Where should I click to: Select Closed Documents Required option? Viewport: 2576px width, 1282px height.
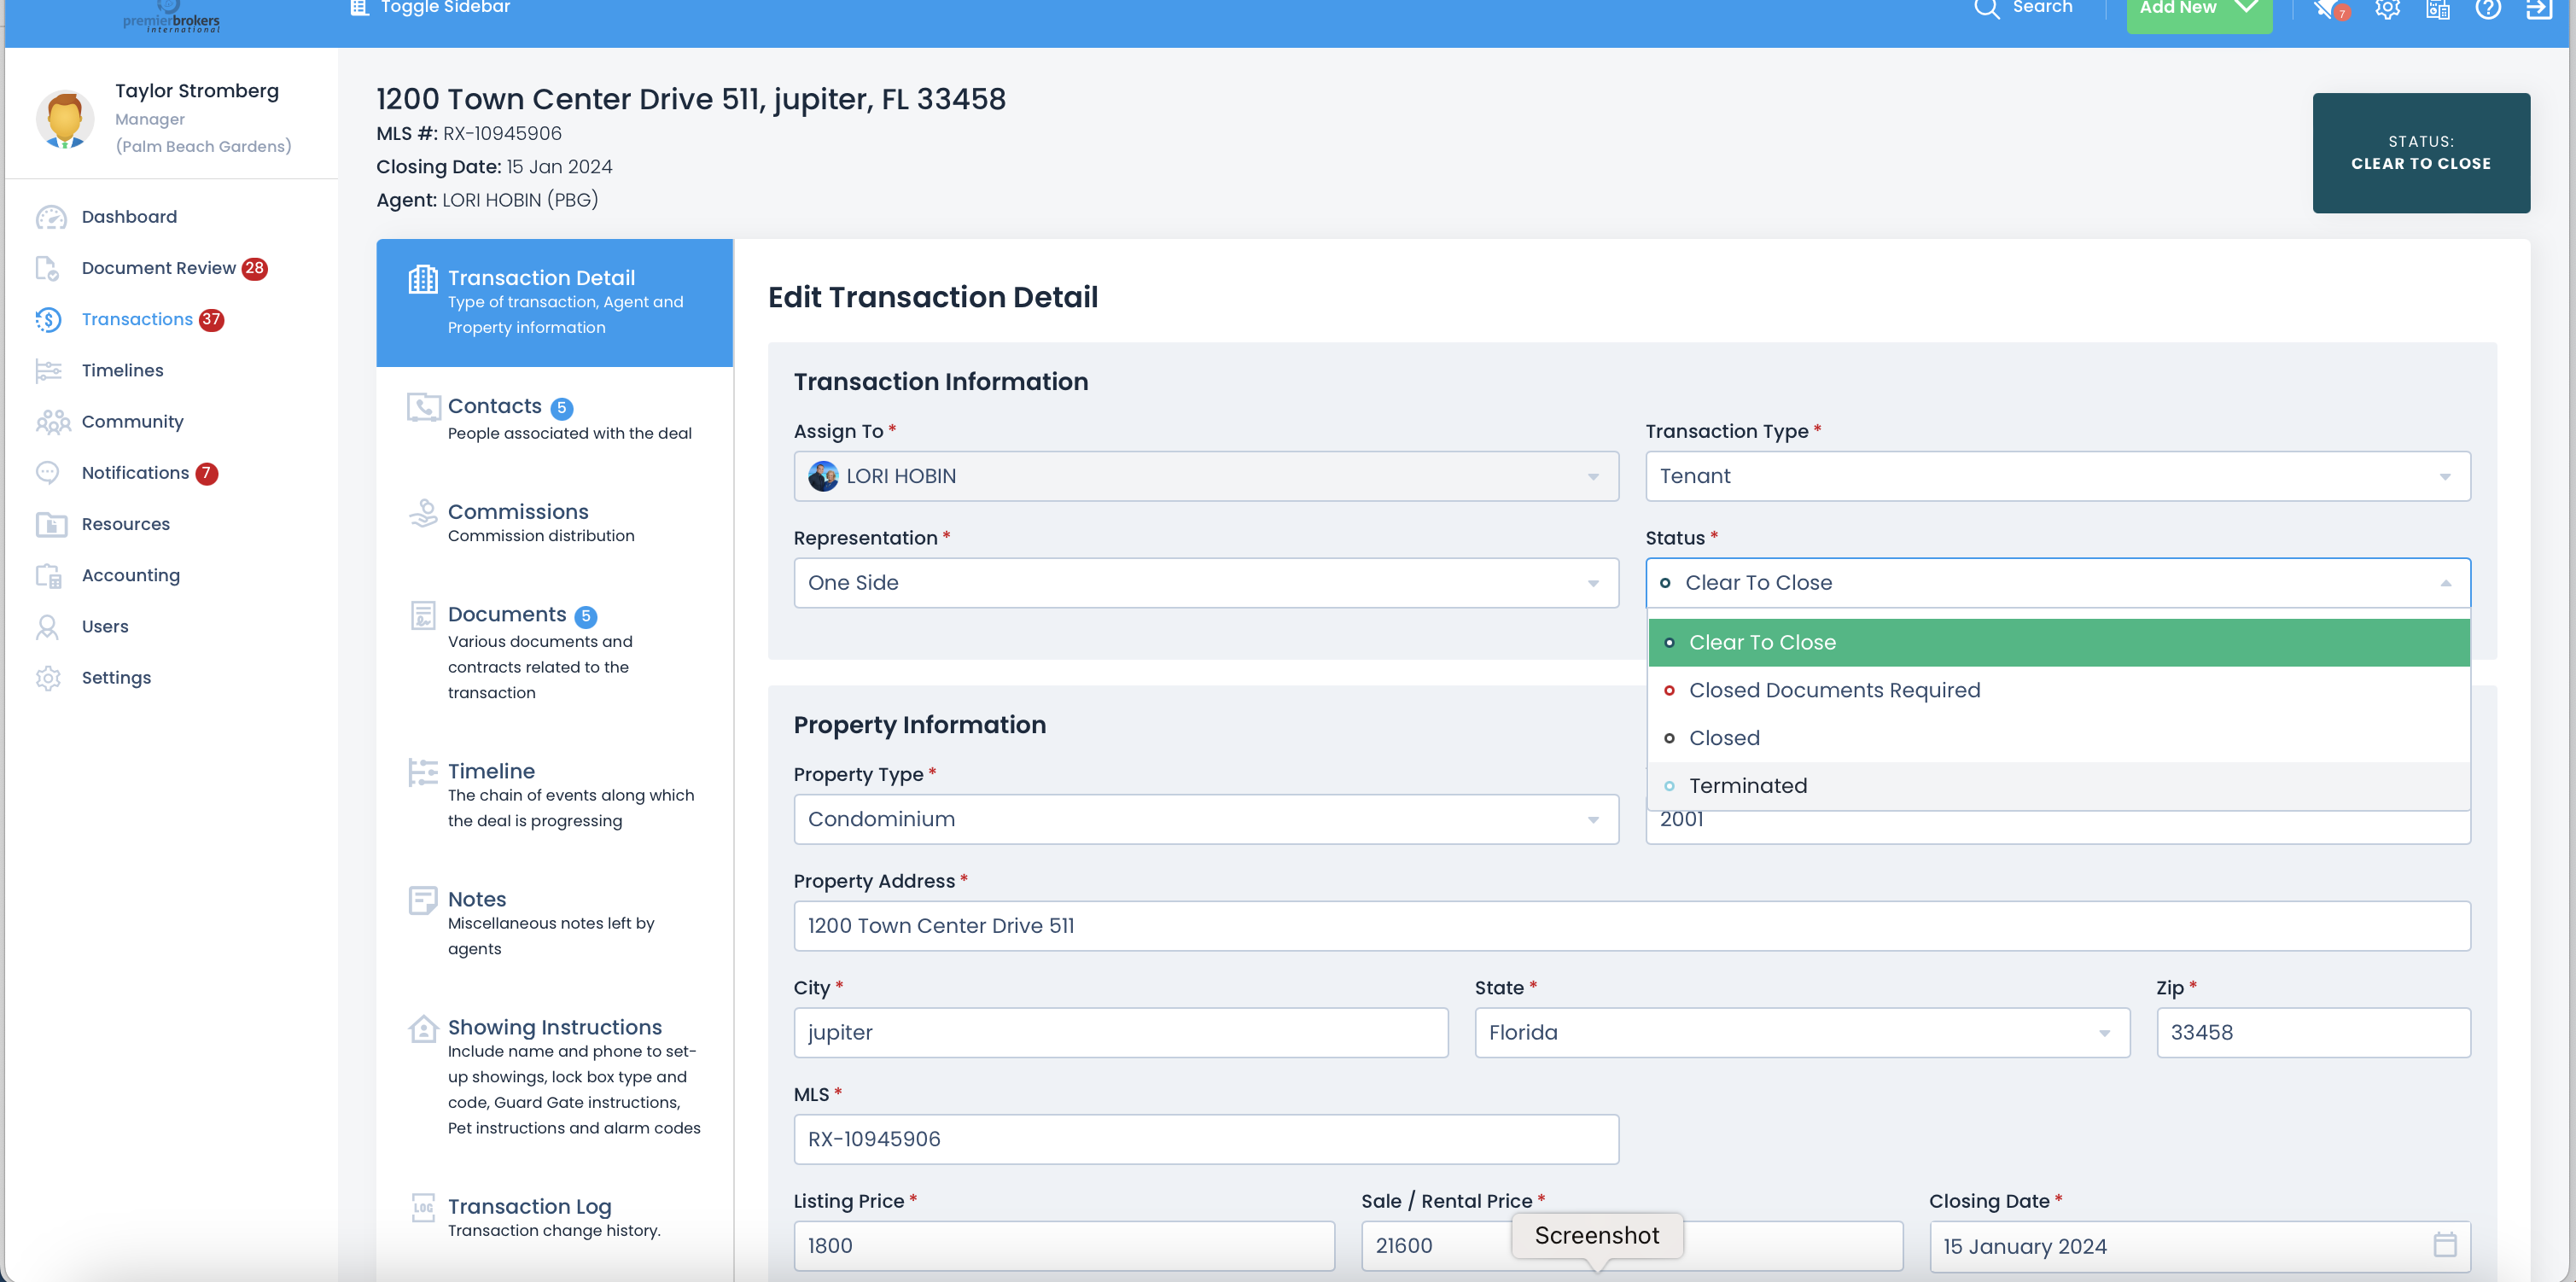2058,690
